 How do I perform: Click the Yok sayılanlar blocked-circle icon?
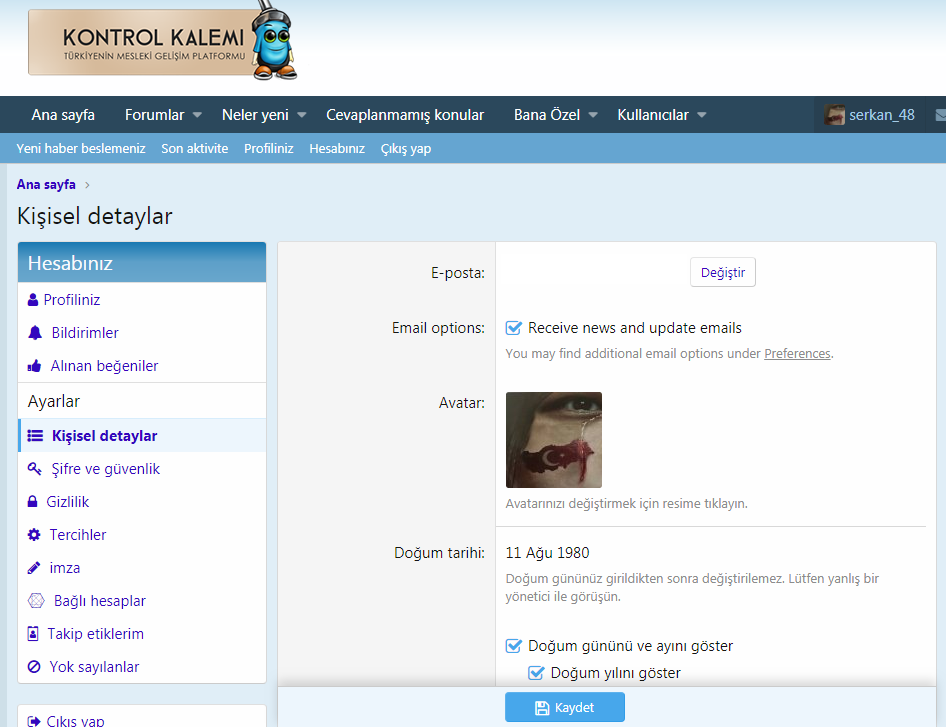tap(34, 667)
